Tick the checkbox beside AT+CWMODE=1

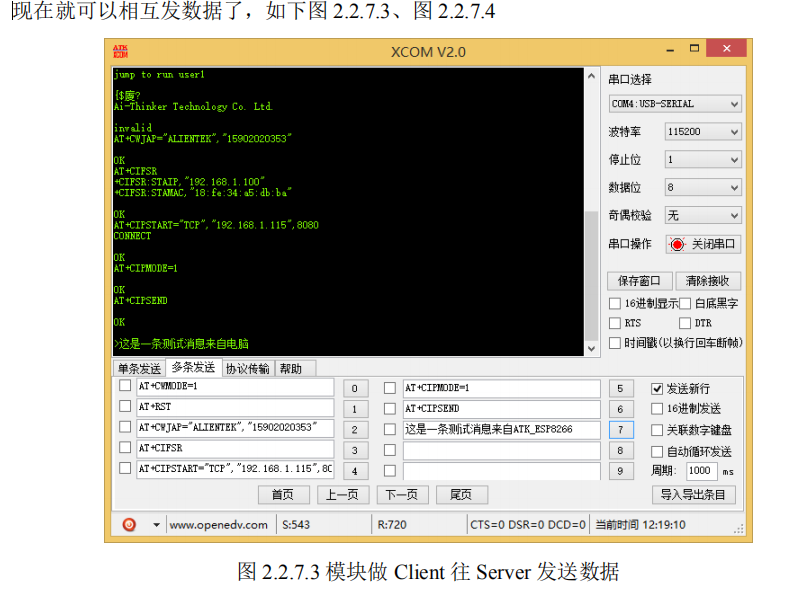(125, 385)
